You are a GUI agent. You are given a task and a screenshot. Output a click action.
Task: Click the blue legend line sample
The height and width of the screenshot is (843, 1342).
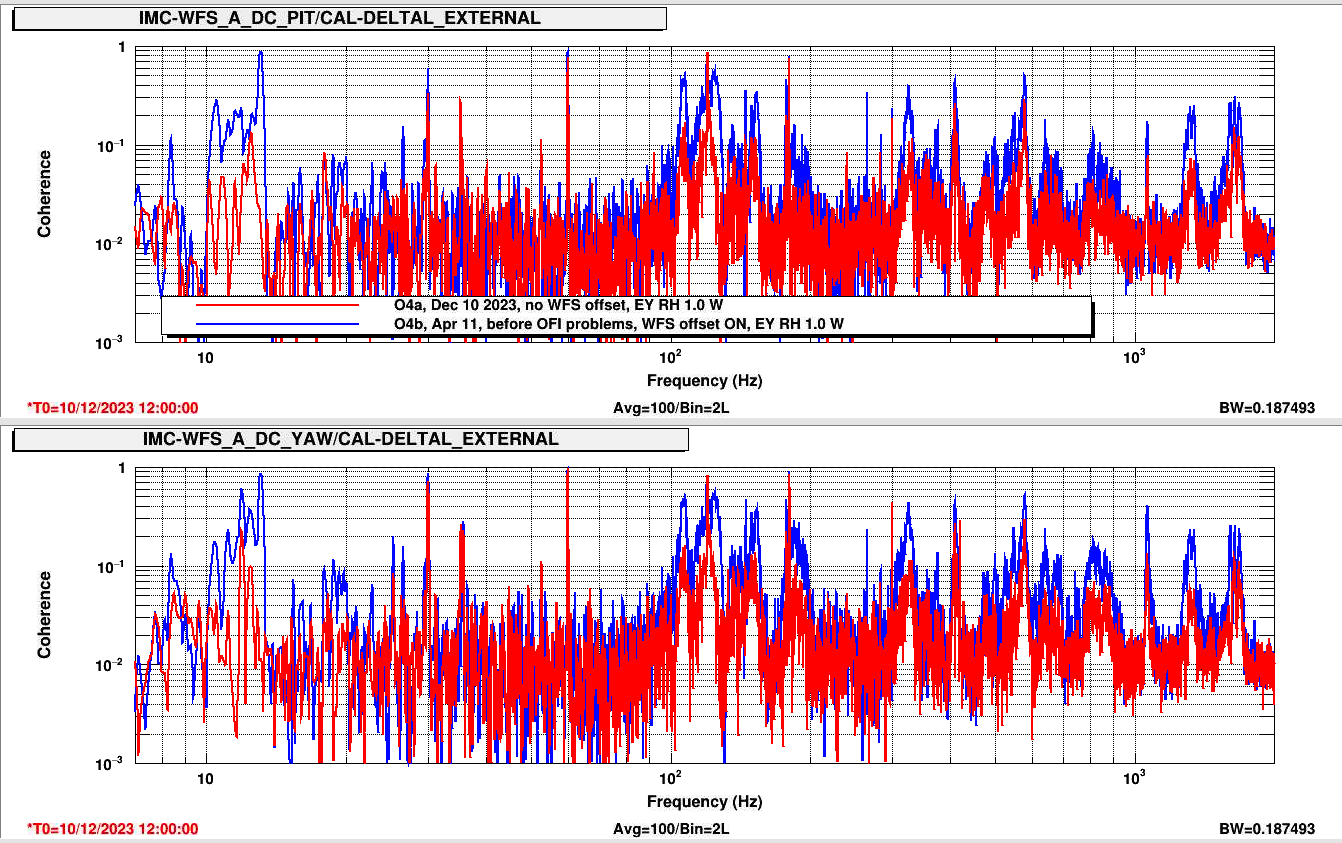pyautogui.click(x=277, y=325)
